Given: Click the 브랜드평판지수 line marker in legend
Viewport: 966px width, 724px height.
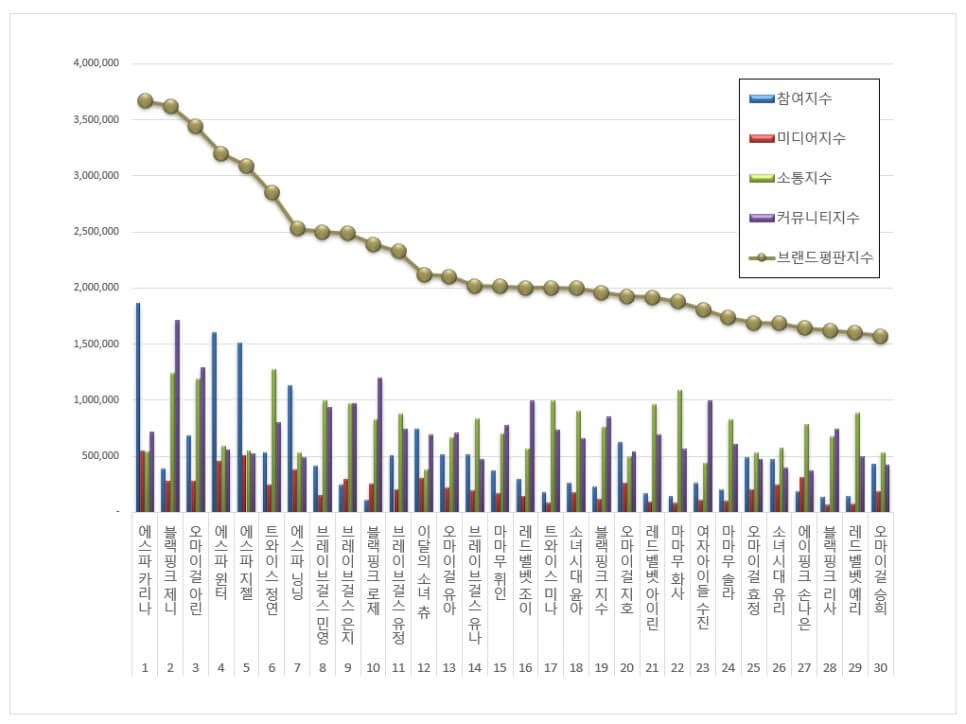Looking at the screenshot, I should tap(762, 257).
